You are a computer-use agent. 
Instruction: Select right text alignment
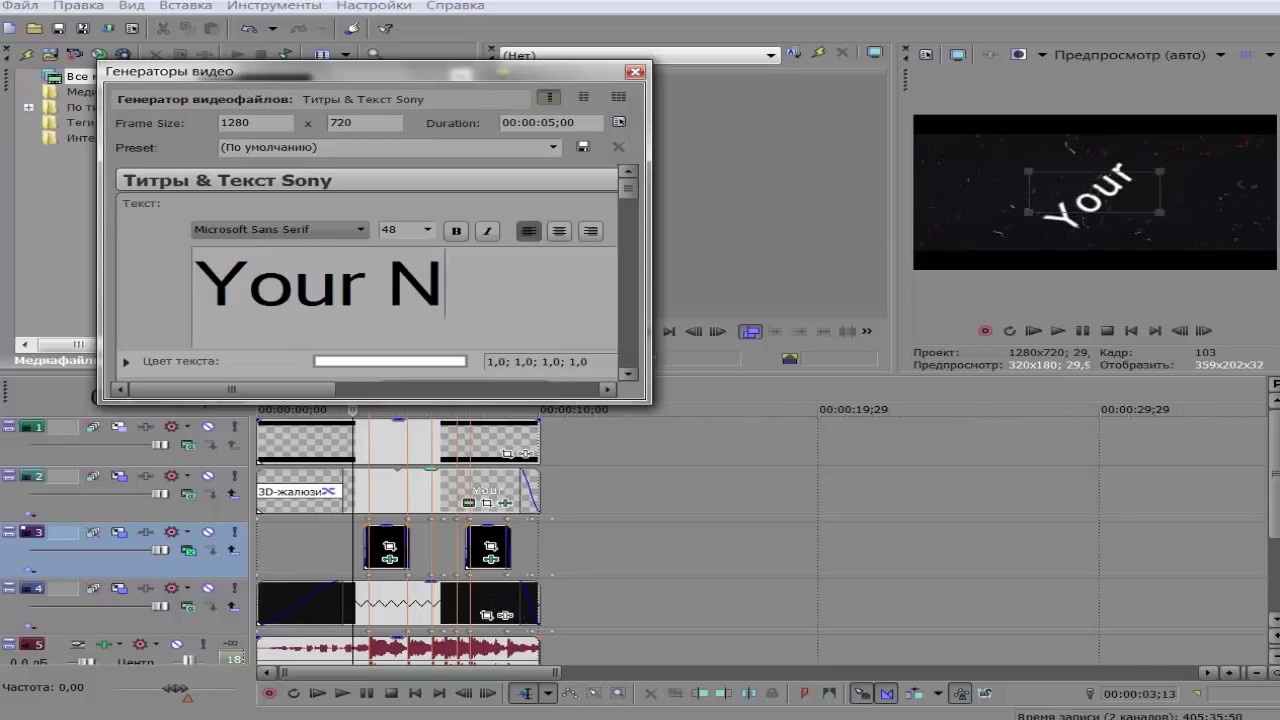(591, 231)
